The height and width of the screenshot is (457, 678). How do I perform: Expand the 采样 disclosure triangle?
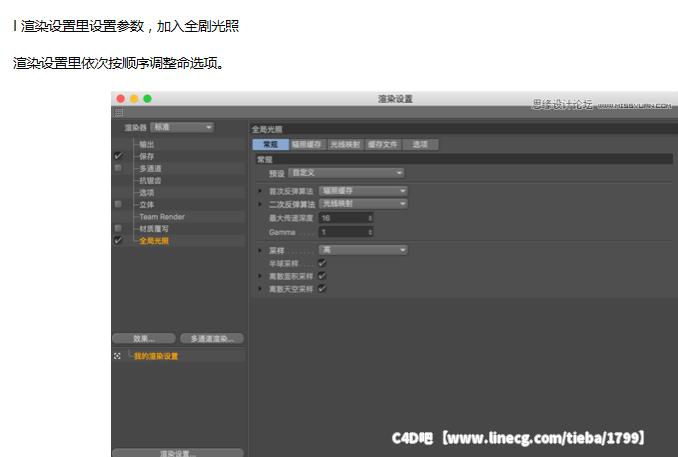tap(260, 250)
